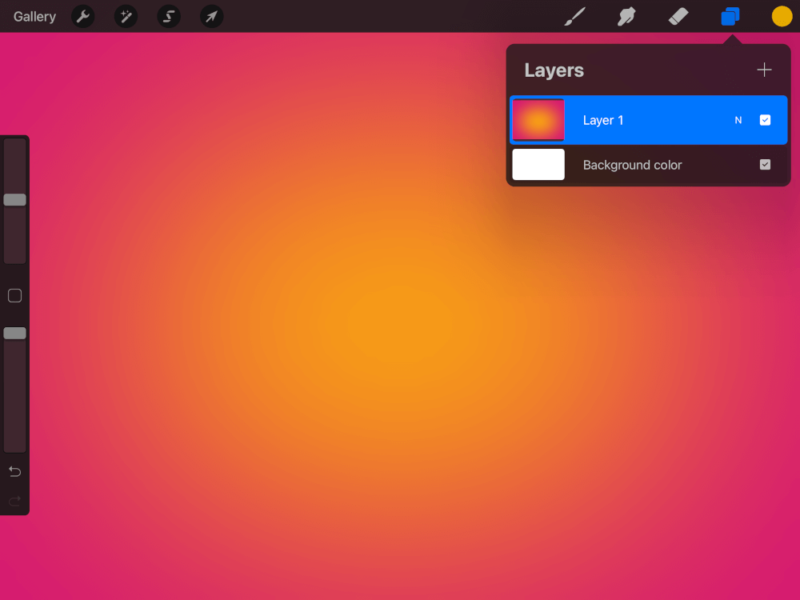800x600 pixels.
Task: Uncheck the Background color layer visibility
Action: pos(766,164)
